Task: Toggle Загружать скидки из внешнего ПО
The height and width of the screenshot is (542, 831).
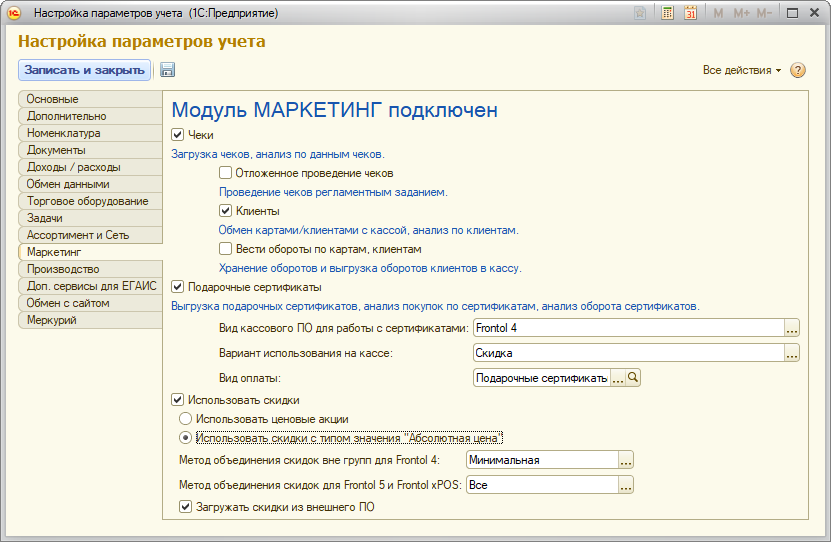Action: tap(185, 507)
